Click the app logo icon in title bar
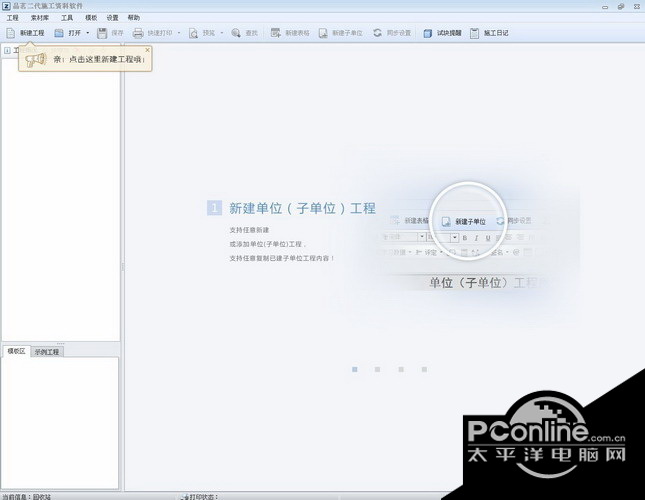645x500 pixels. pyautogui.click(x=6, y=6)
